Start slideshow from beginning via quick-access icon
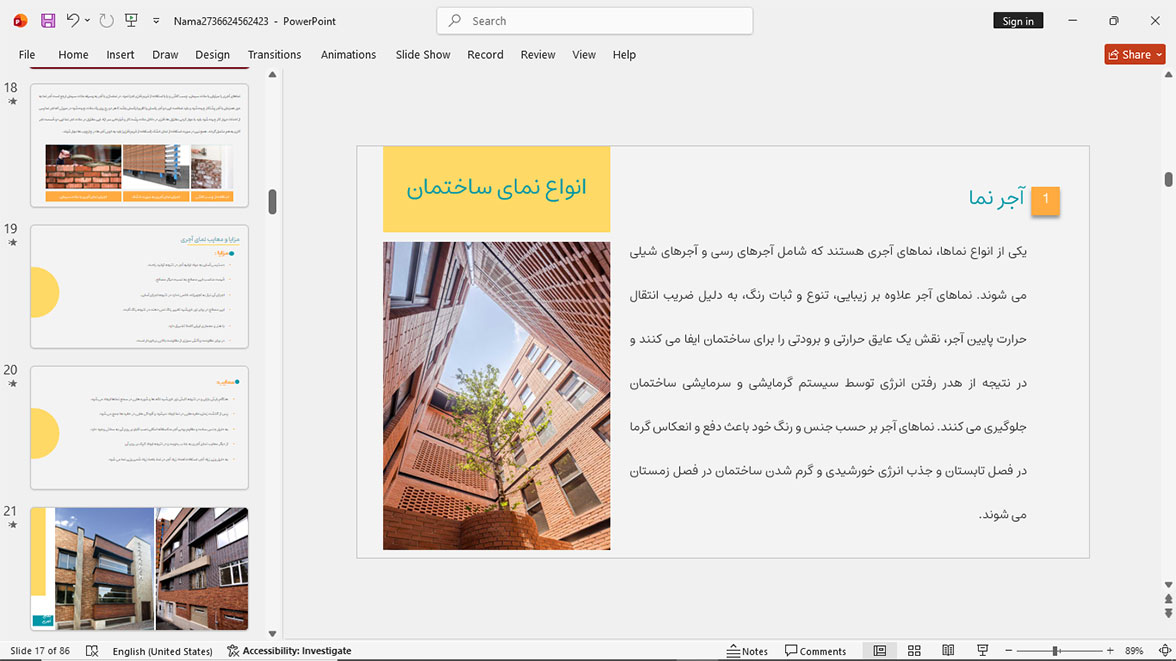This screenshot has width=1176, height=661. click(131, 21)
